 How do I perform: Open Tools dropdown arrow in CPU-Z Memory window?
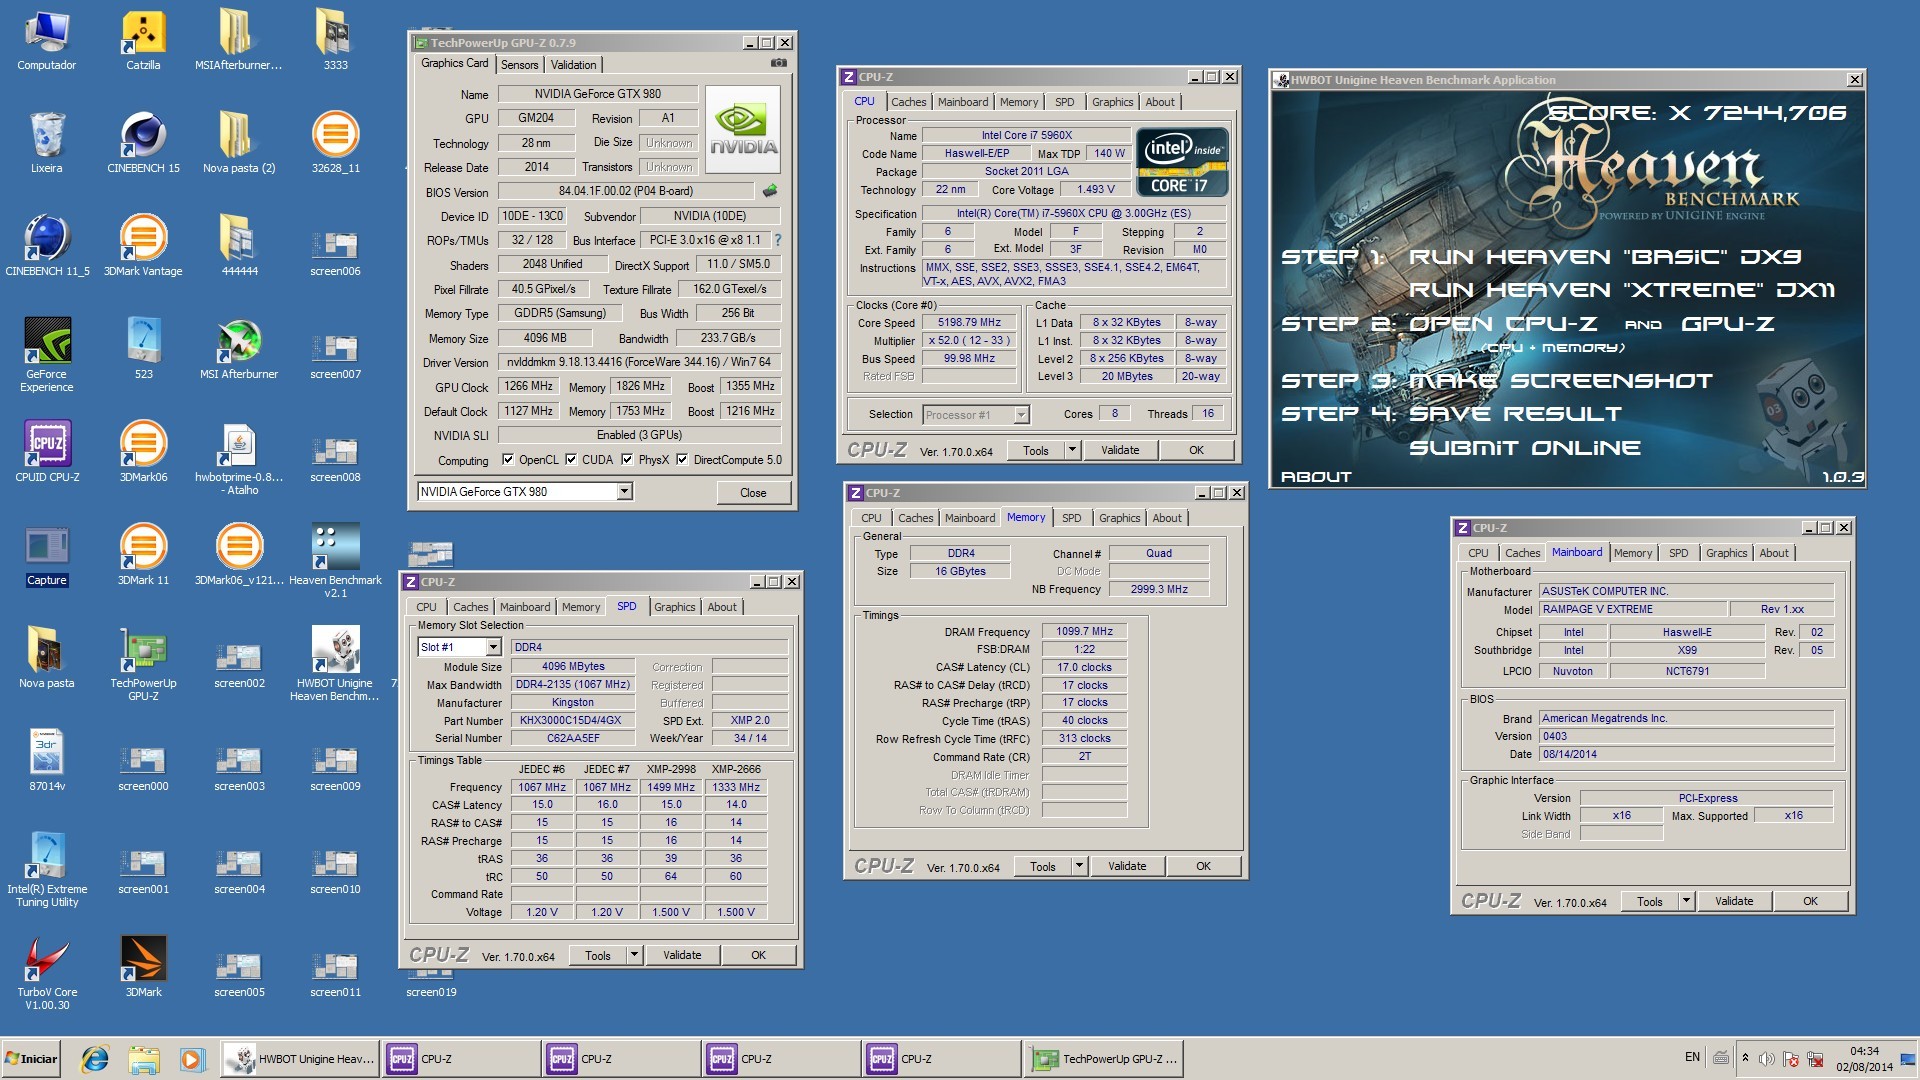click(1079, 866)
